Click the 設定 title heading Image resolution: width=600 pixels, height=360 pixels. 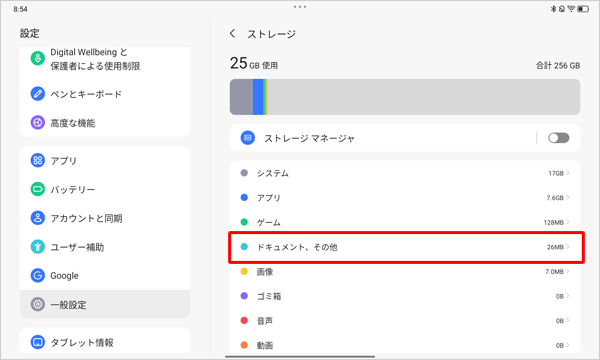pyautogui.click(x=29, y=33)
